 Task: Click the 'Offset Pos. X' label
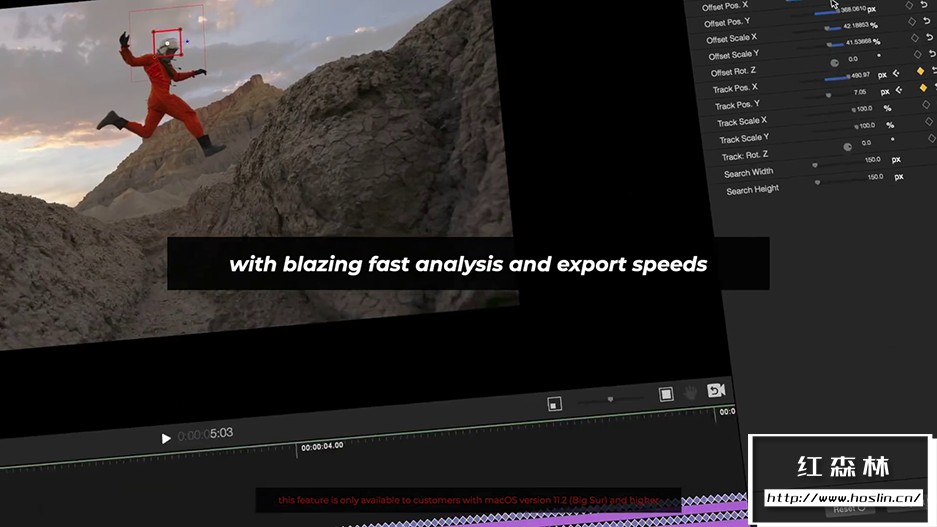[x=725, y=7]
